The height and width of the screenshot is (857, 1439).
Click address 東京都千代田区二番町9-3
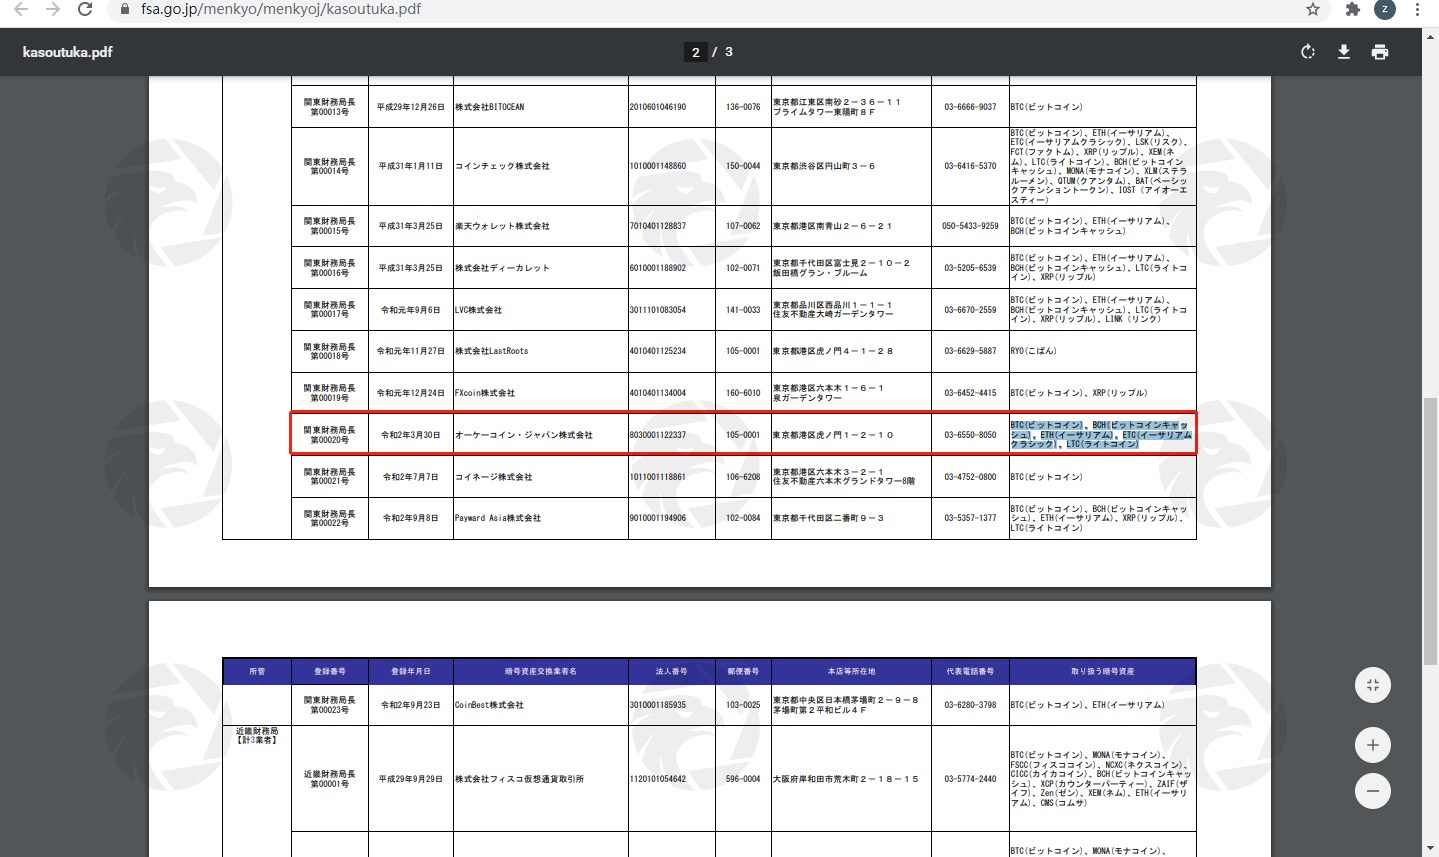click(828, 518)
